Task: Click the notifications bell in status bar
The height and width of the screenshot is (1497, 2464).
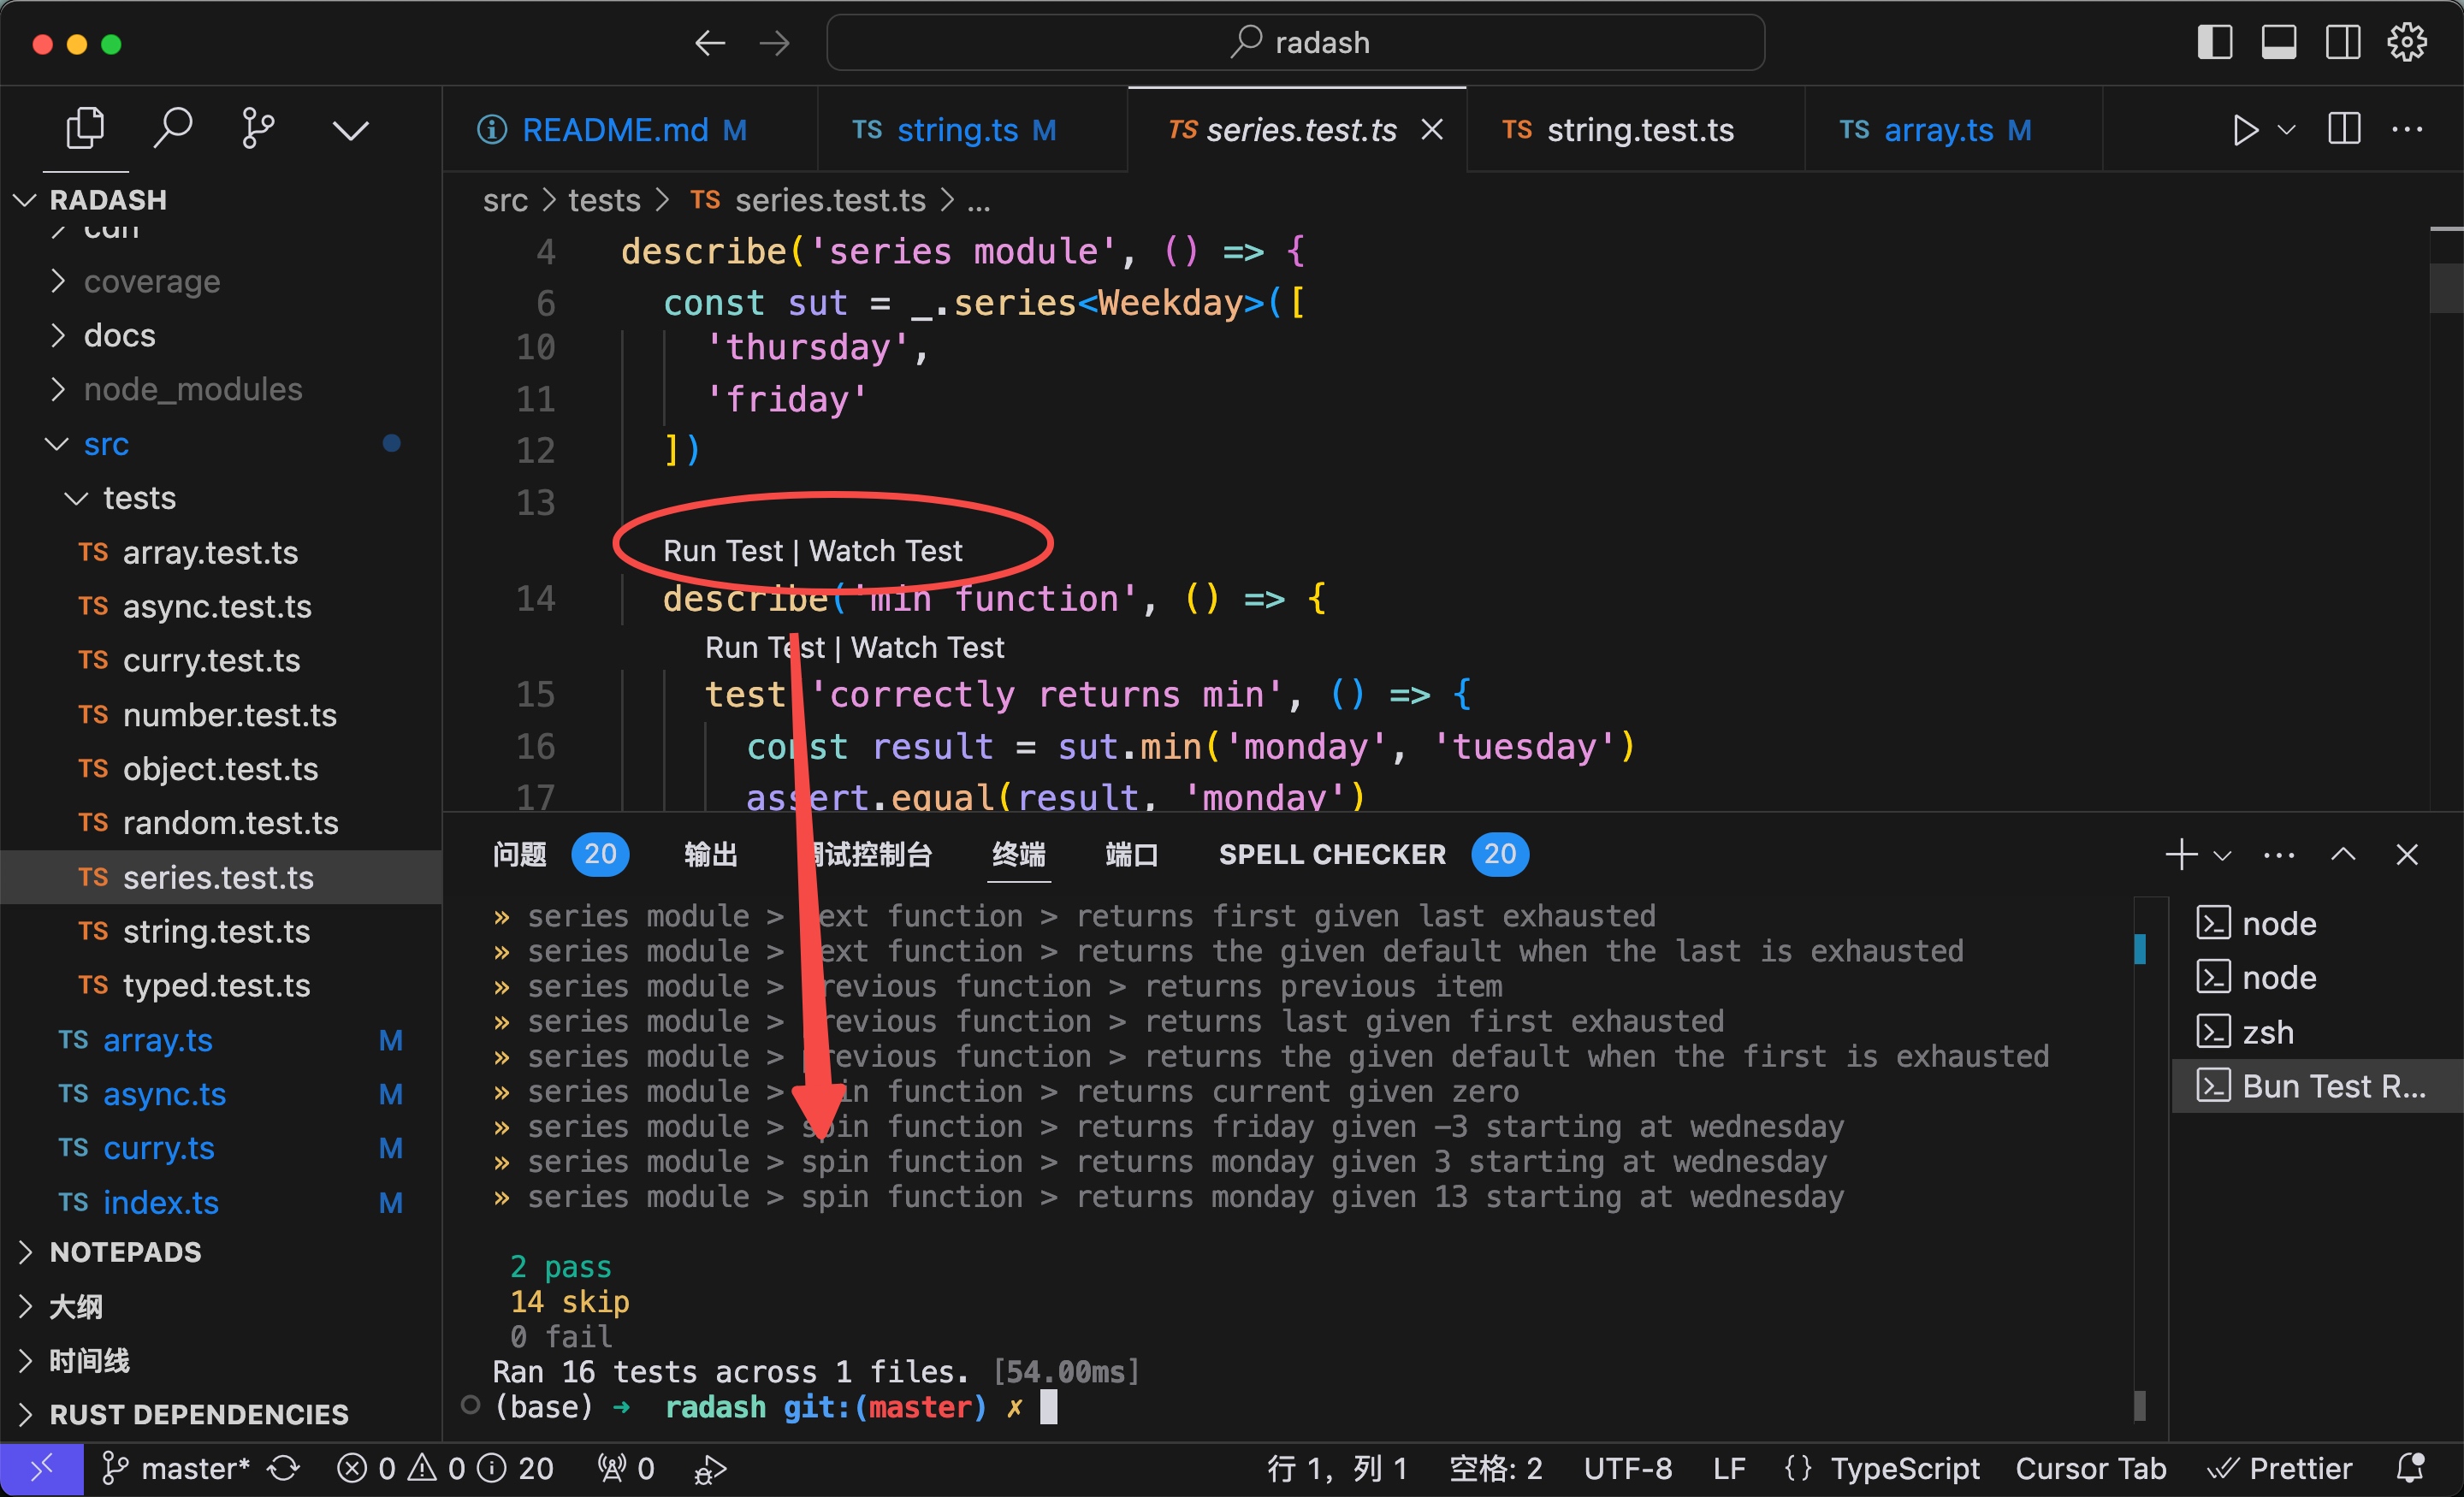Action: (2411, 1467)
